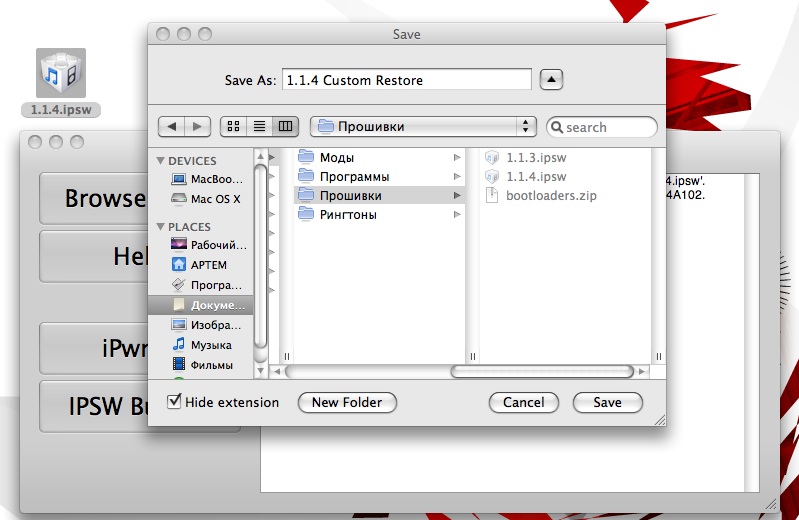Click the Save dialog resize grip

pyautogui.click(x=659, y=420)
